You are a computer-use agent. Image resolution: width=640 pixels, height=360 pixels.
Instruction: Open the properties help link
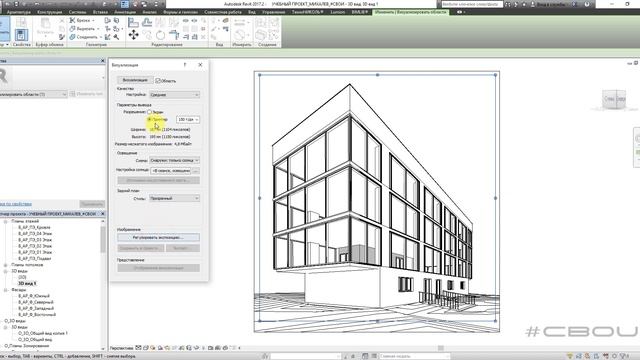(16, 204)
